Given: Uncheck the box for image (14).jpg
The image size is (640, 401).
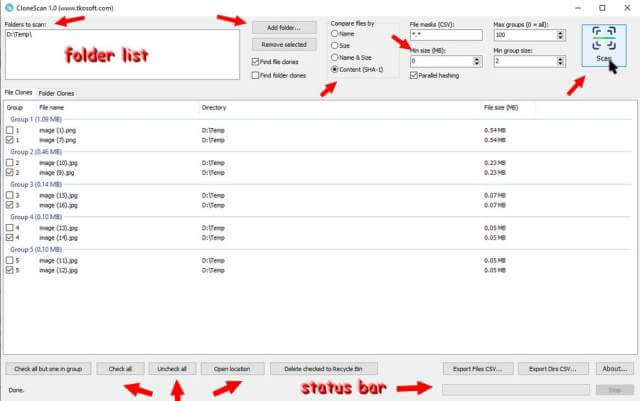Looking at the screenshot, I should point(9,238).
